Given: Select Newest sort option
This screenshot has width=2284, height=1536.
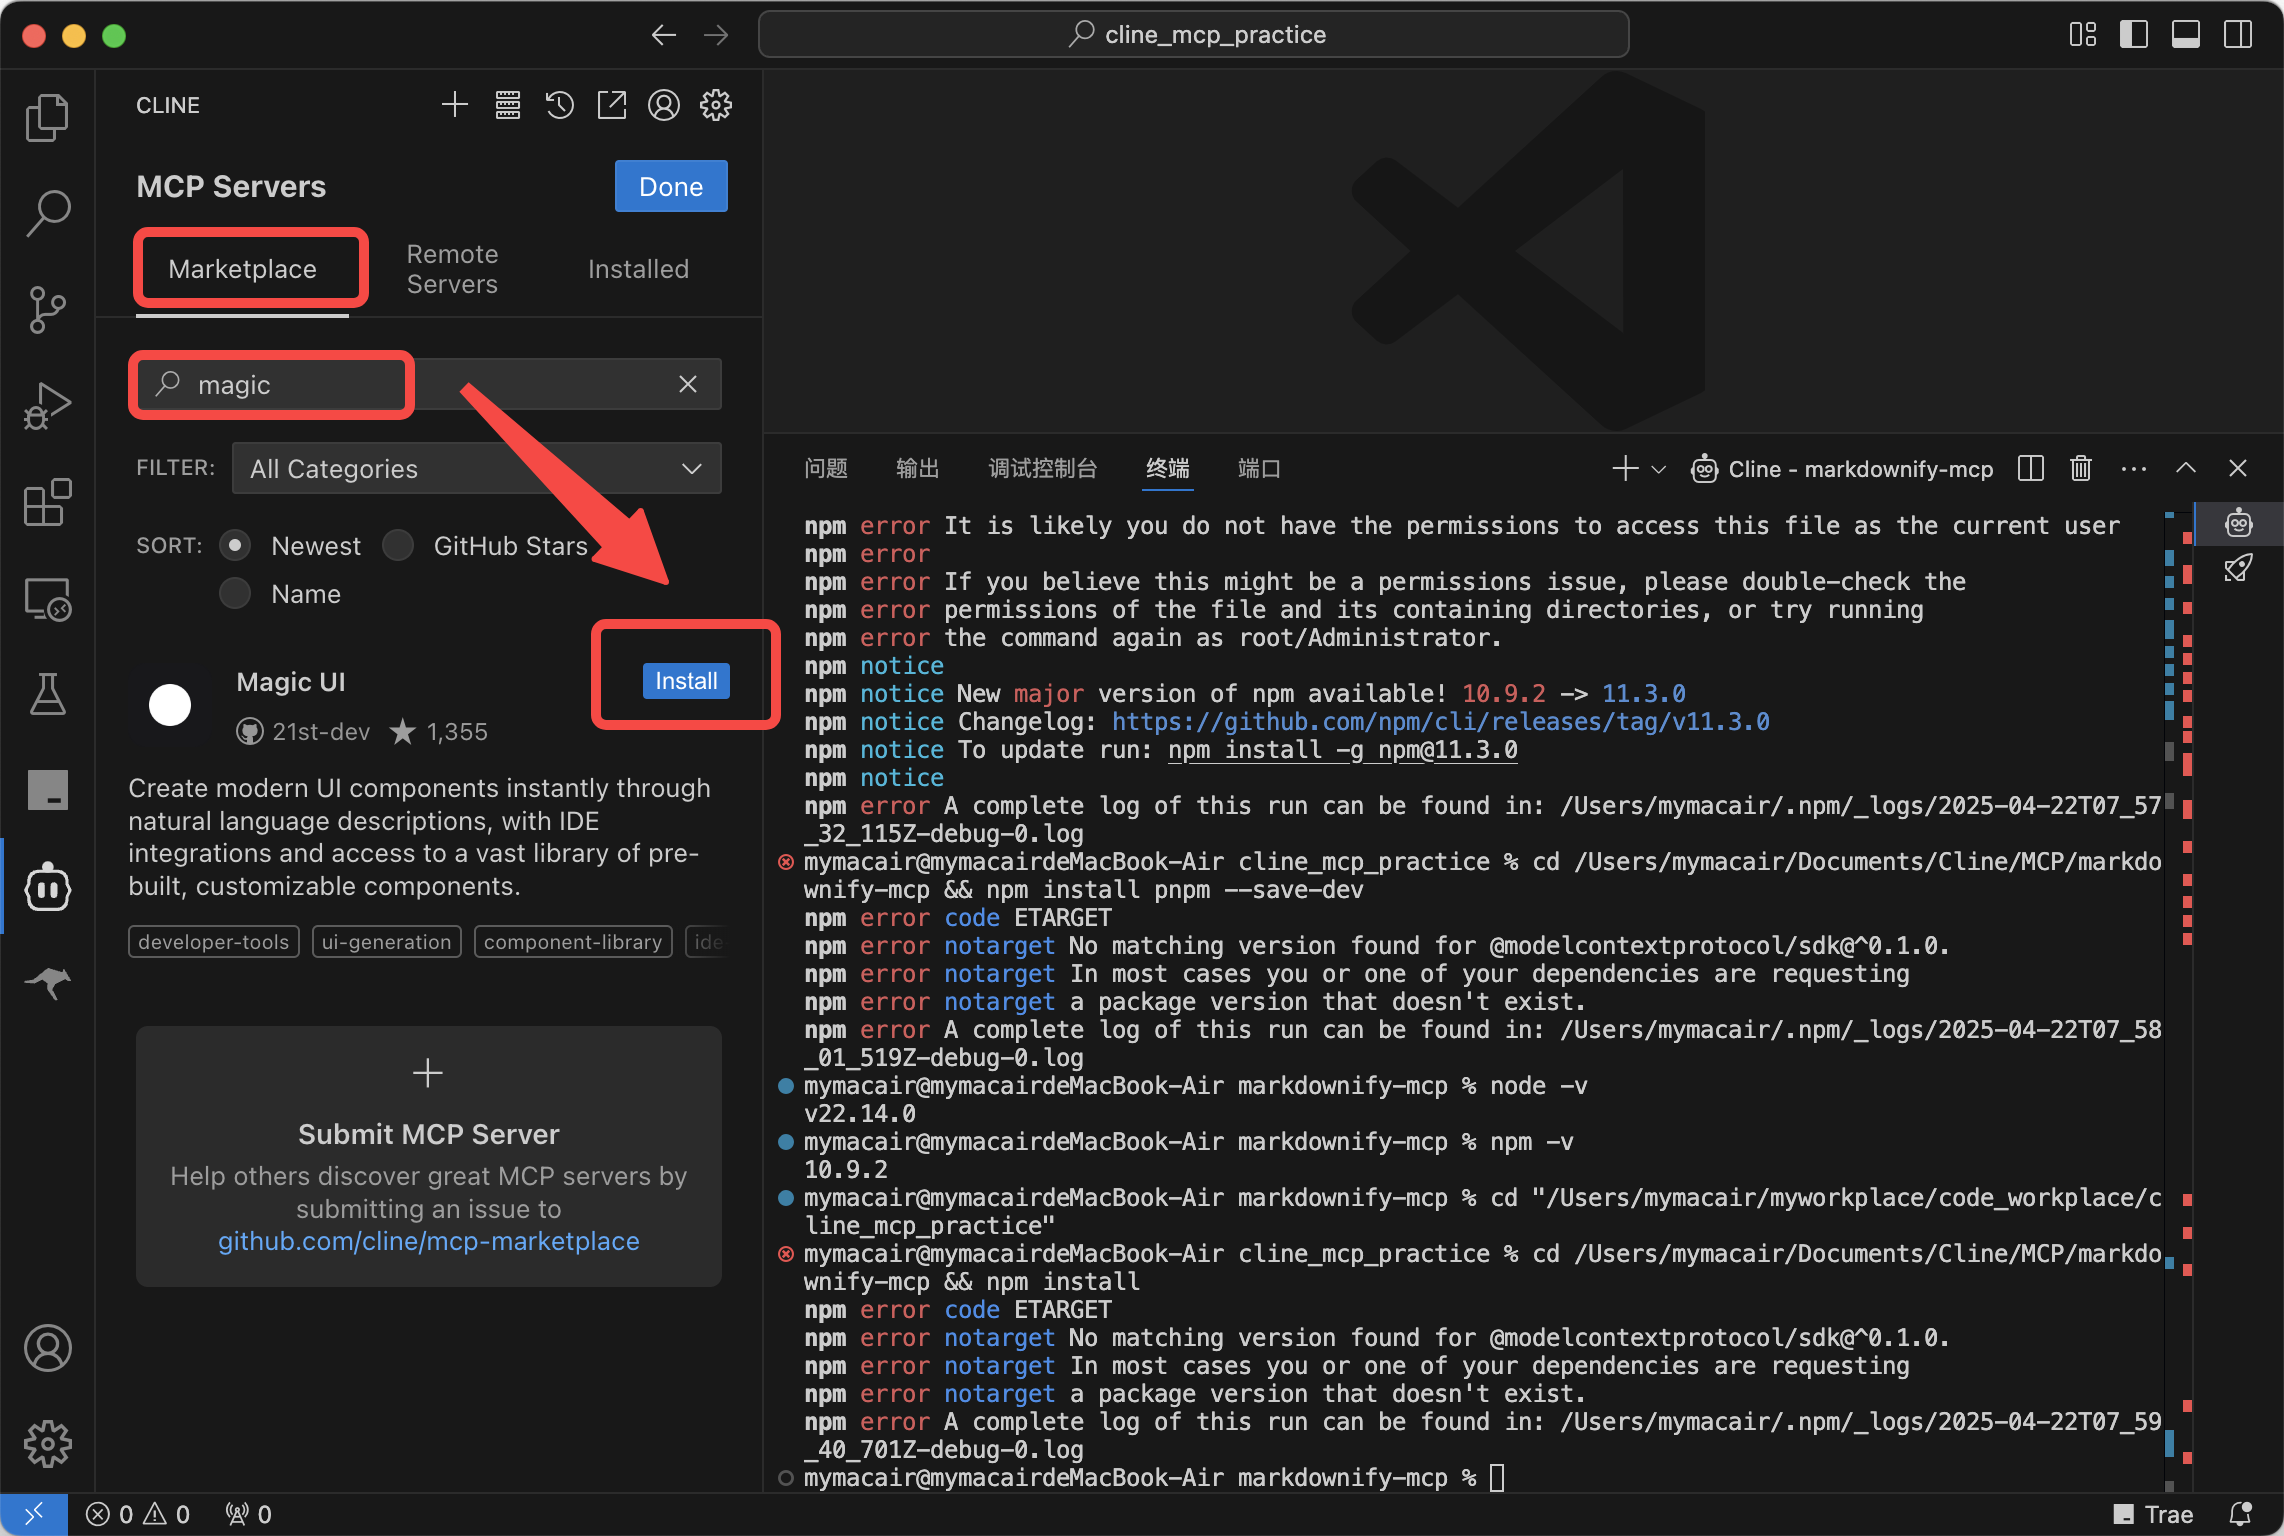Looking at the screenshot, I should point(235,546).
